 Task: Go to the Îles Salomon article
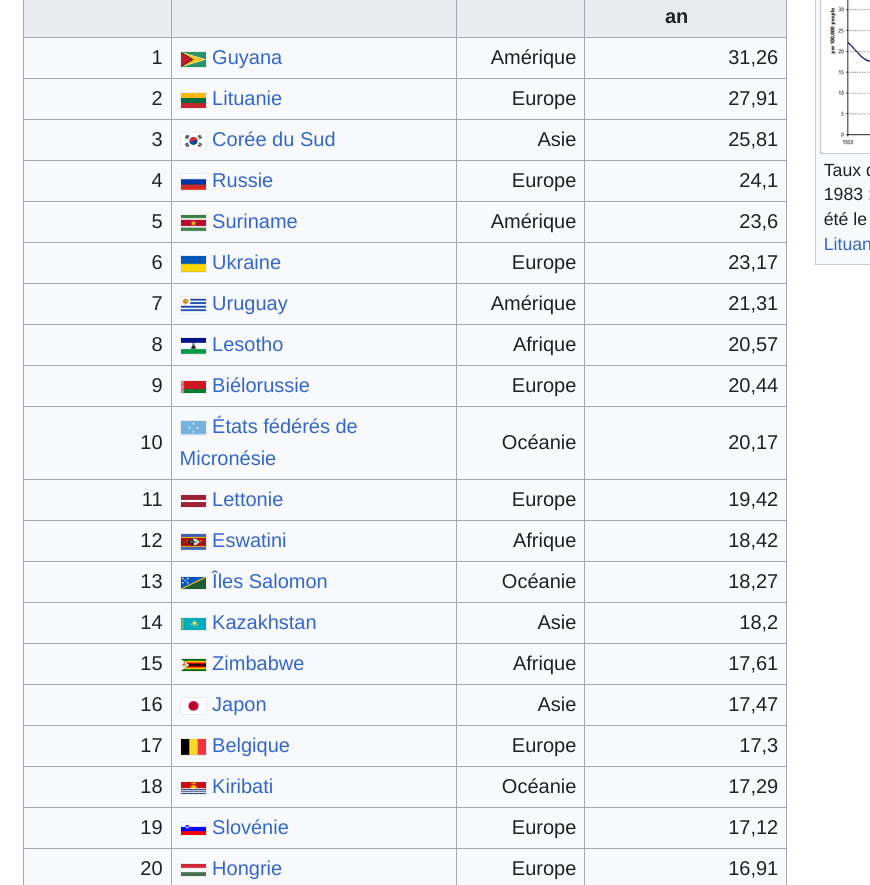(x=269, y=581)
